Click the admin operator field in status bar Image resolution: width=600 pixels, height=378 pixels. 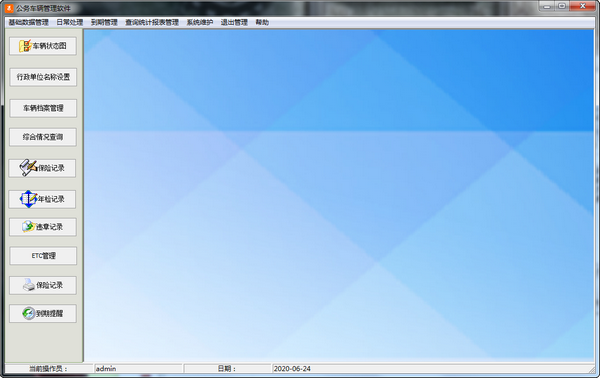(138, 369)
